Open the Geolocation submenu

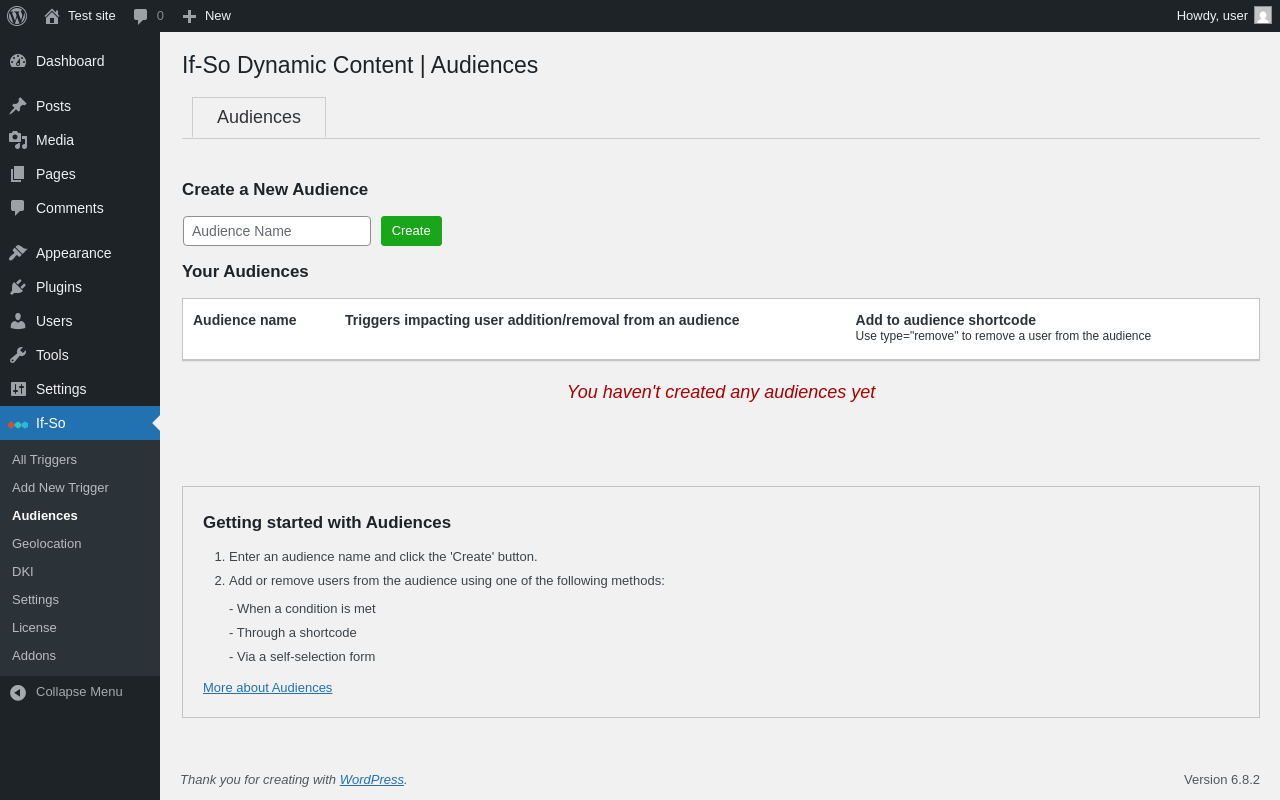tap(80, 544)
